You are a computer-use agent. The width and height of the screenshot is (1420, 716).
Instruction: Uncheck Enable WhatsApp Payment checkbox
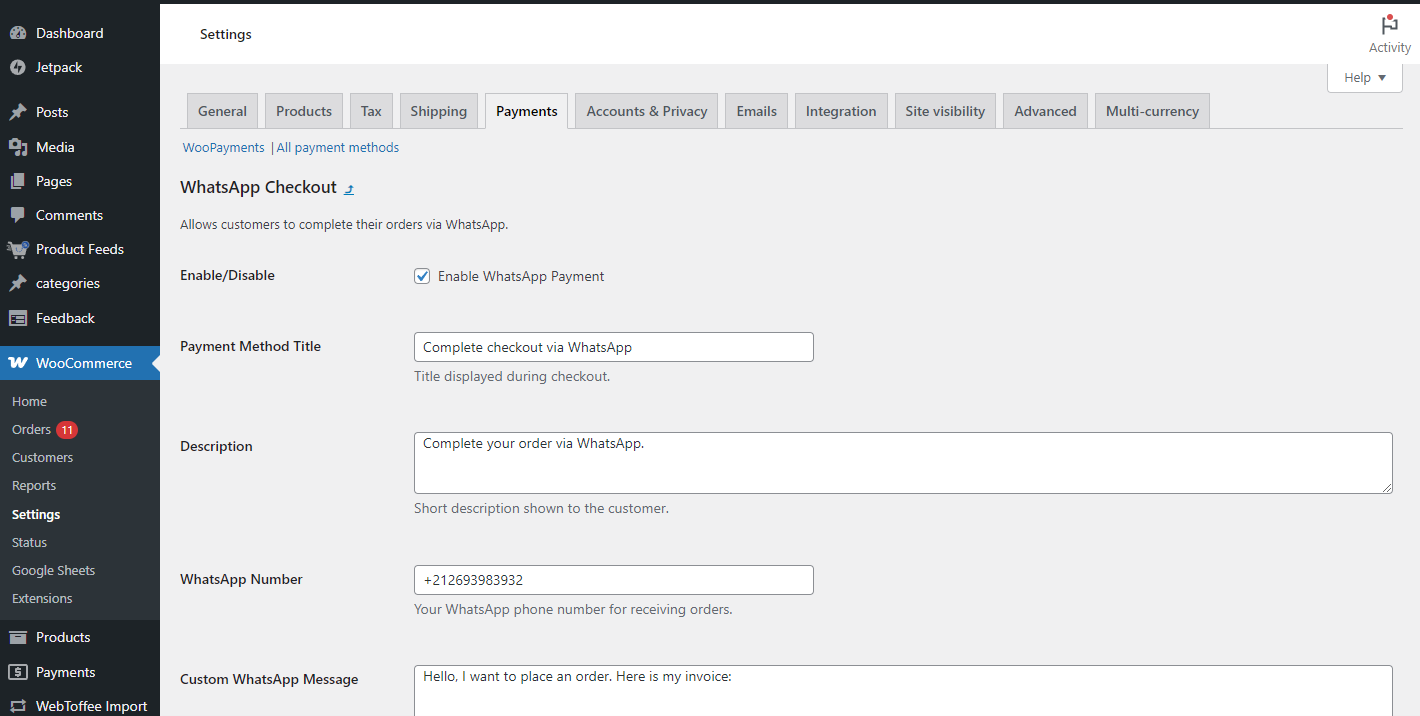422,276
